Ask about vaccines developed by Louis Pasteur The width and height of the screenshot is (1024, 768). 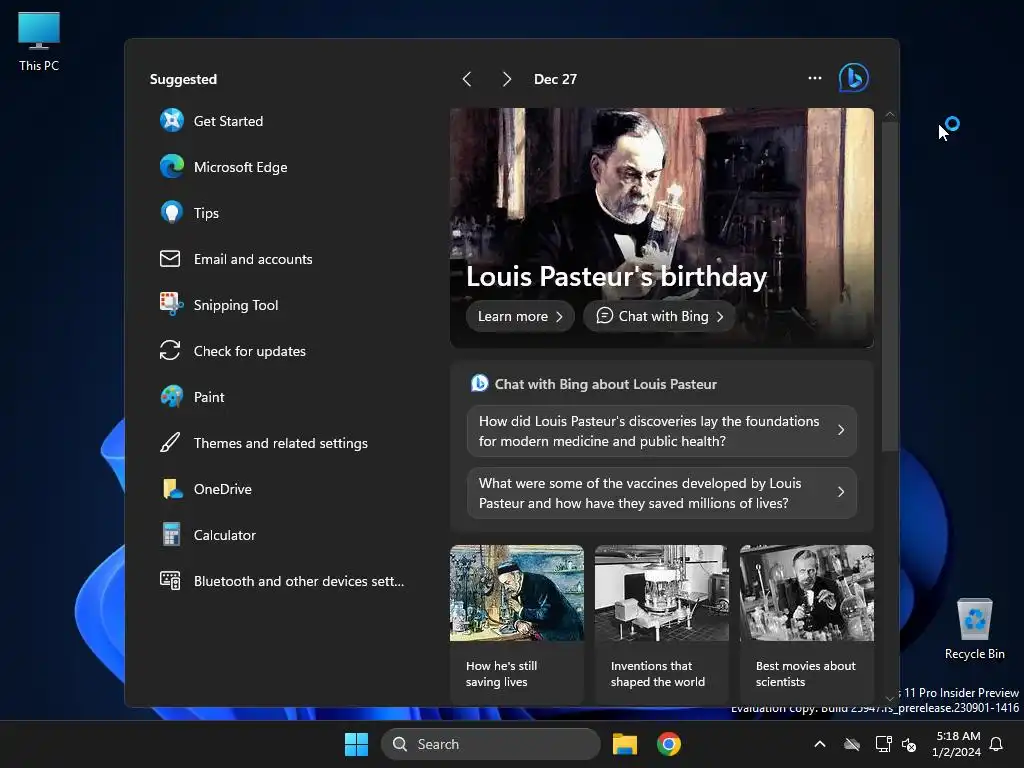[662, 493]
